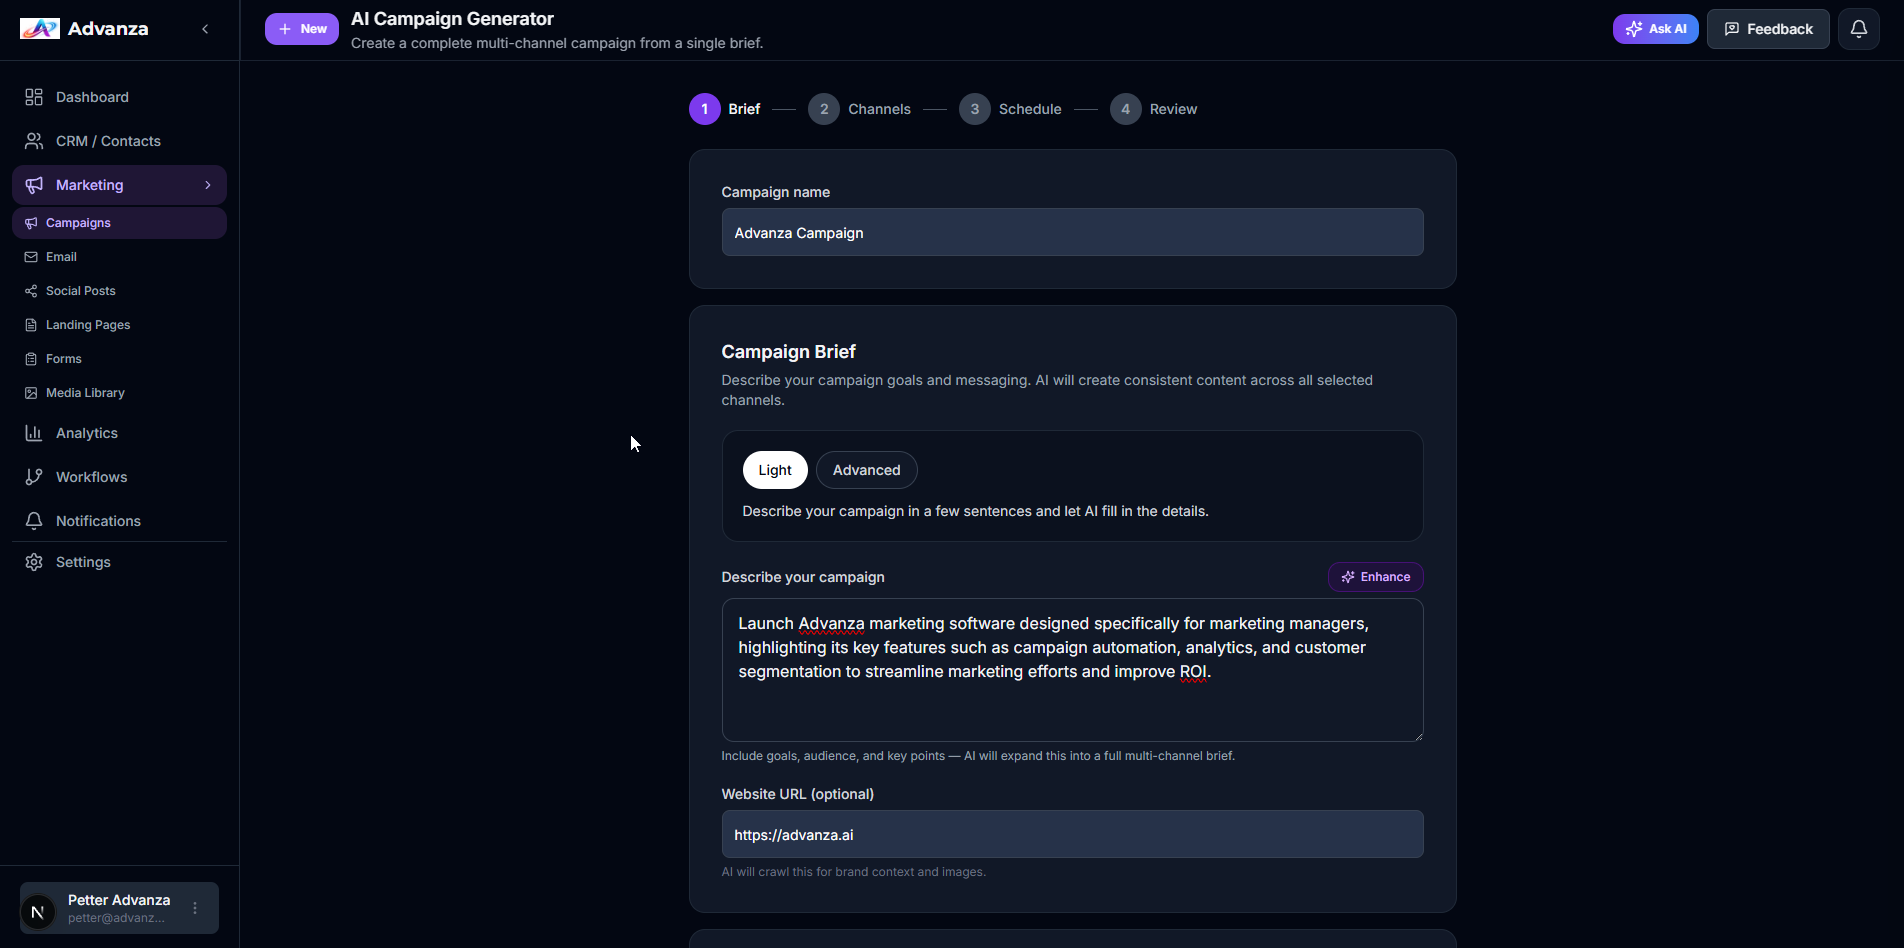Viewport: 1904px width, 948px height.
Task: Click the Website URL input field
Action: click(1072, 834)
